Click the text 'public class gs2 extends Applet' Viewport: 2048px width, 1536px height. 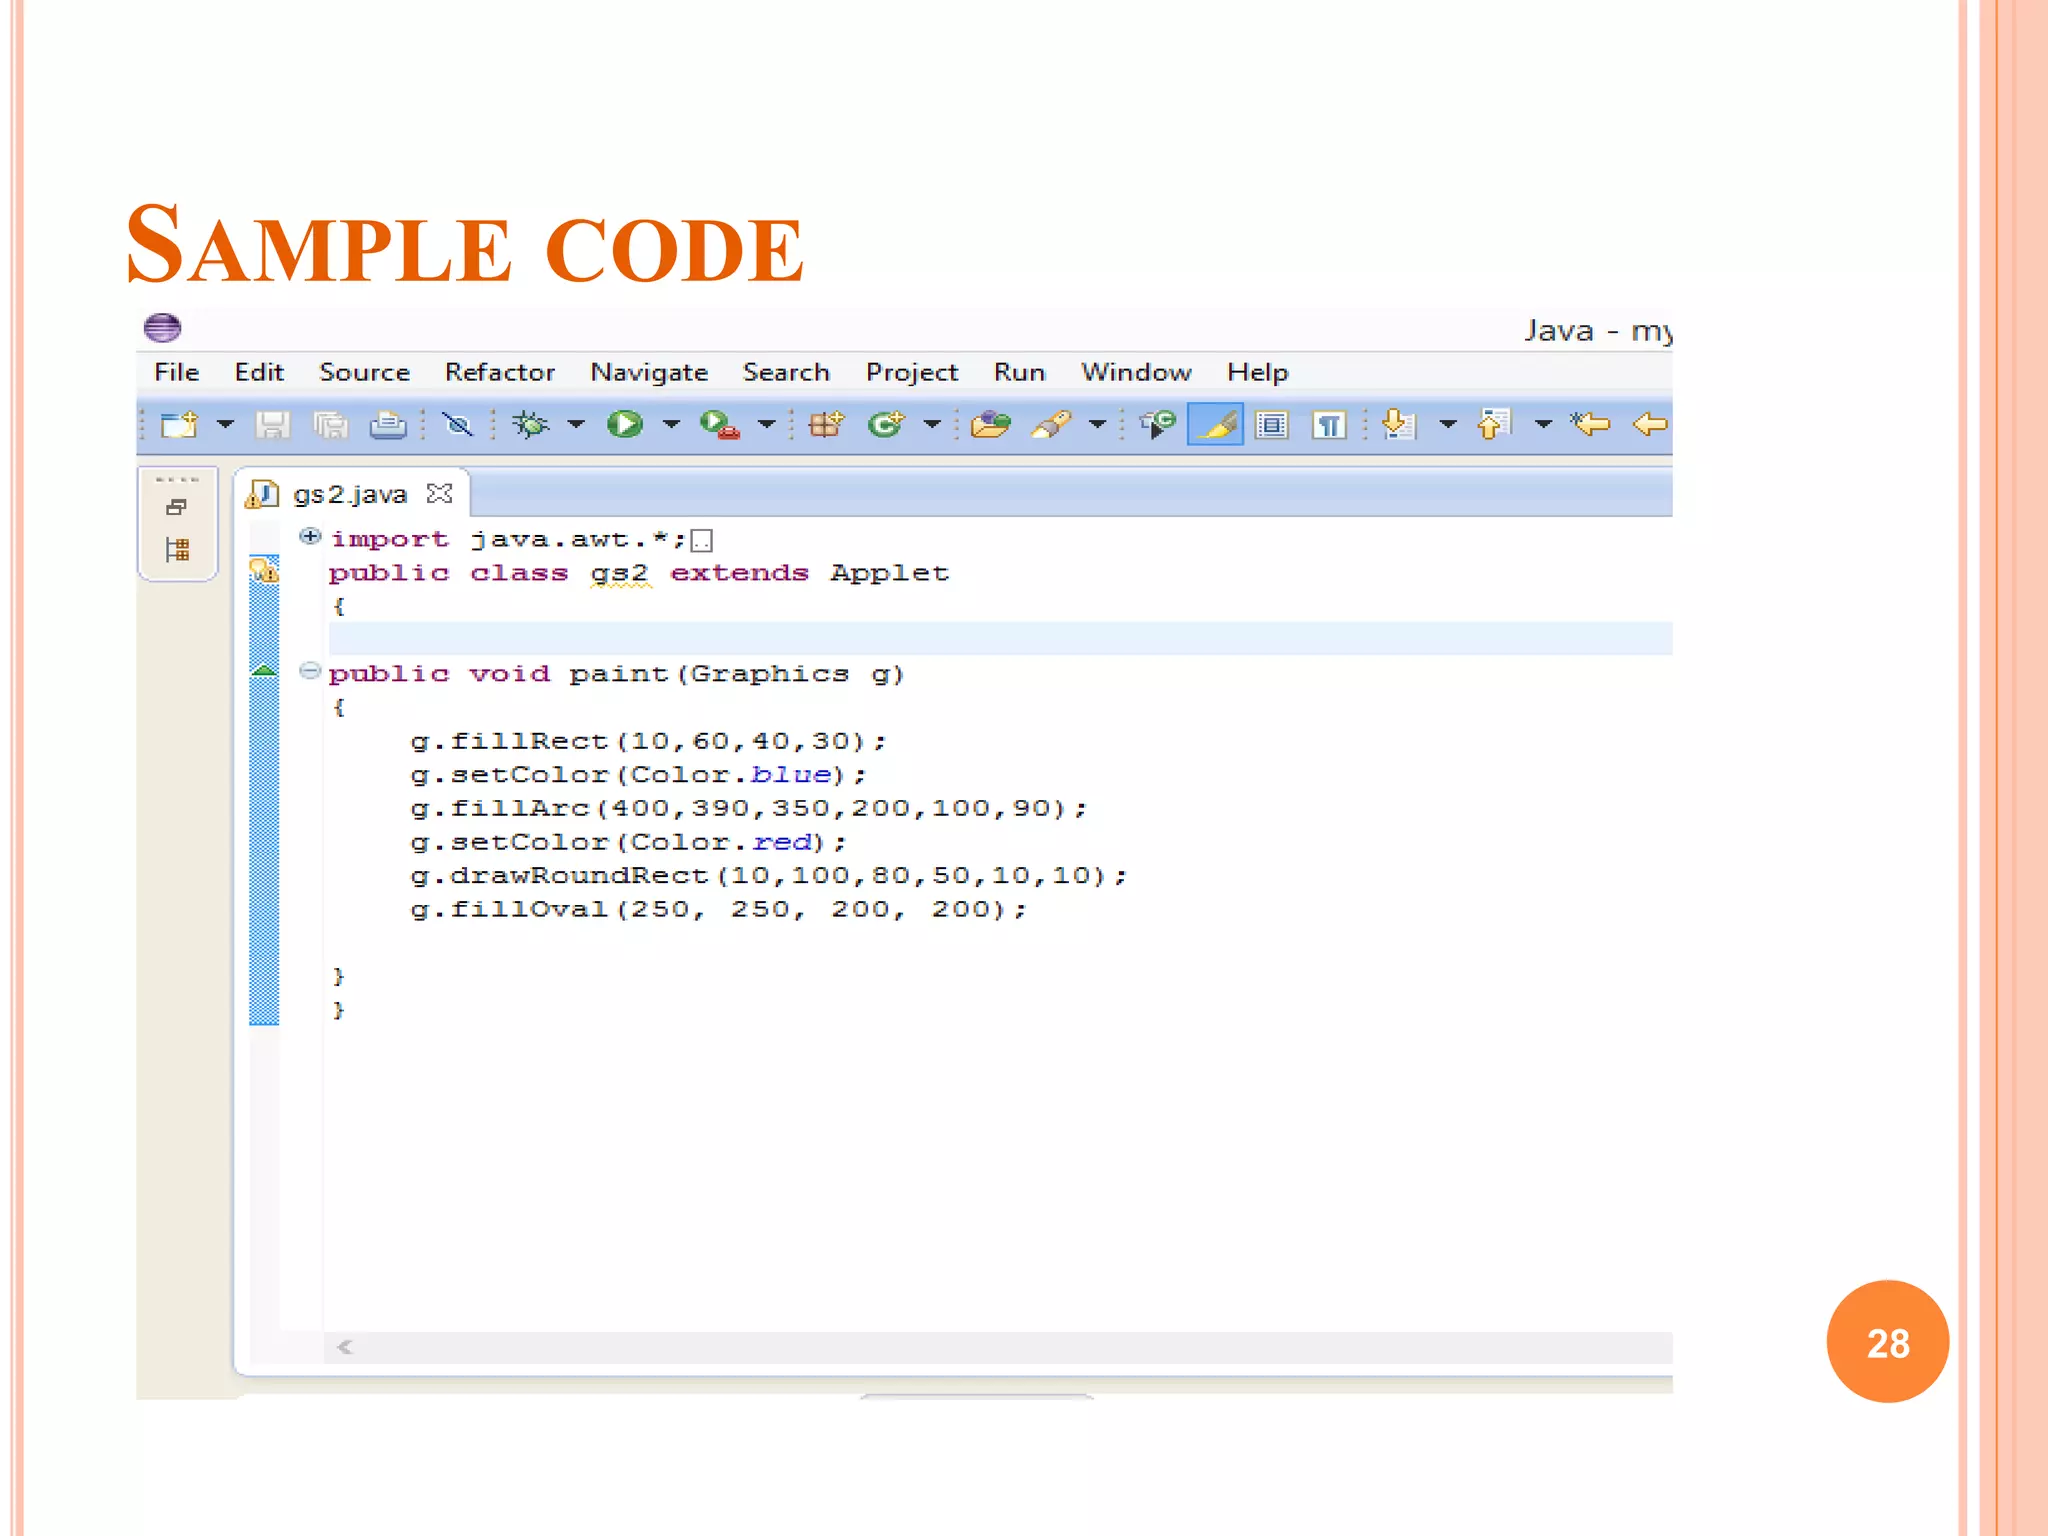point(638,574)
